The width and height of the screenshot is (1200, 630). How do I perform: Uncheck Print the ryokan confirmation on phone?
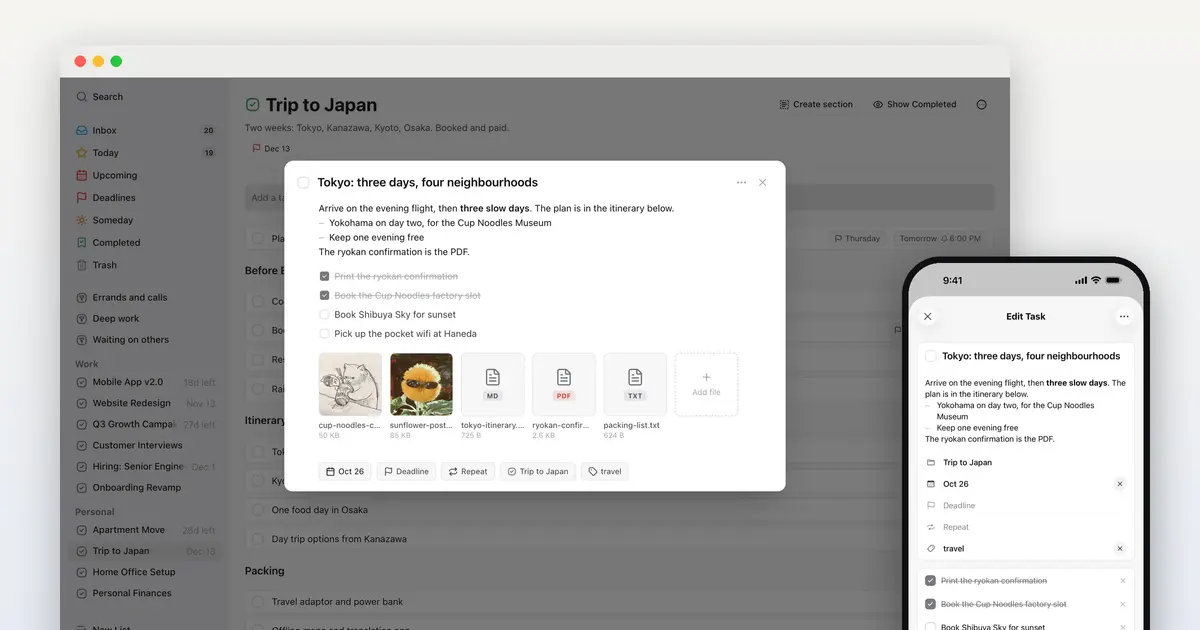pos(931,581)
